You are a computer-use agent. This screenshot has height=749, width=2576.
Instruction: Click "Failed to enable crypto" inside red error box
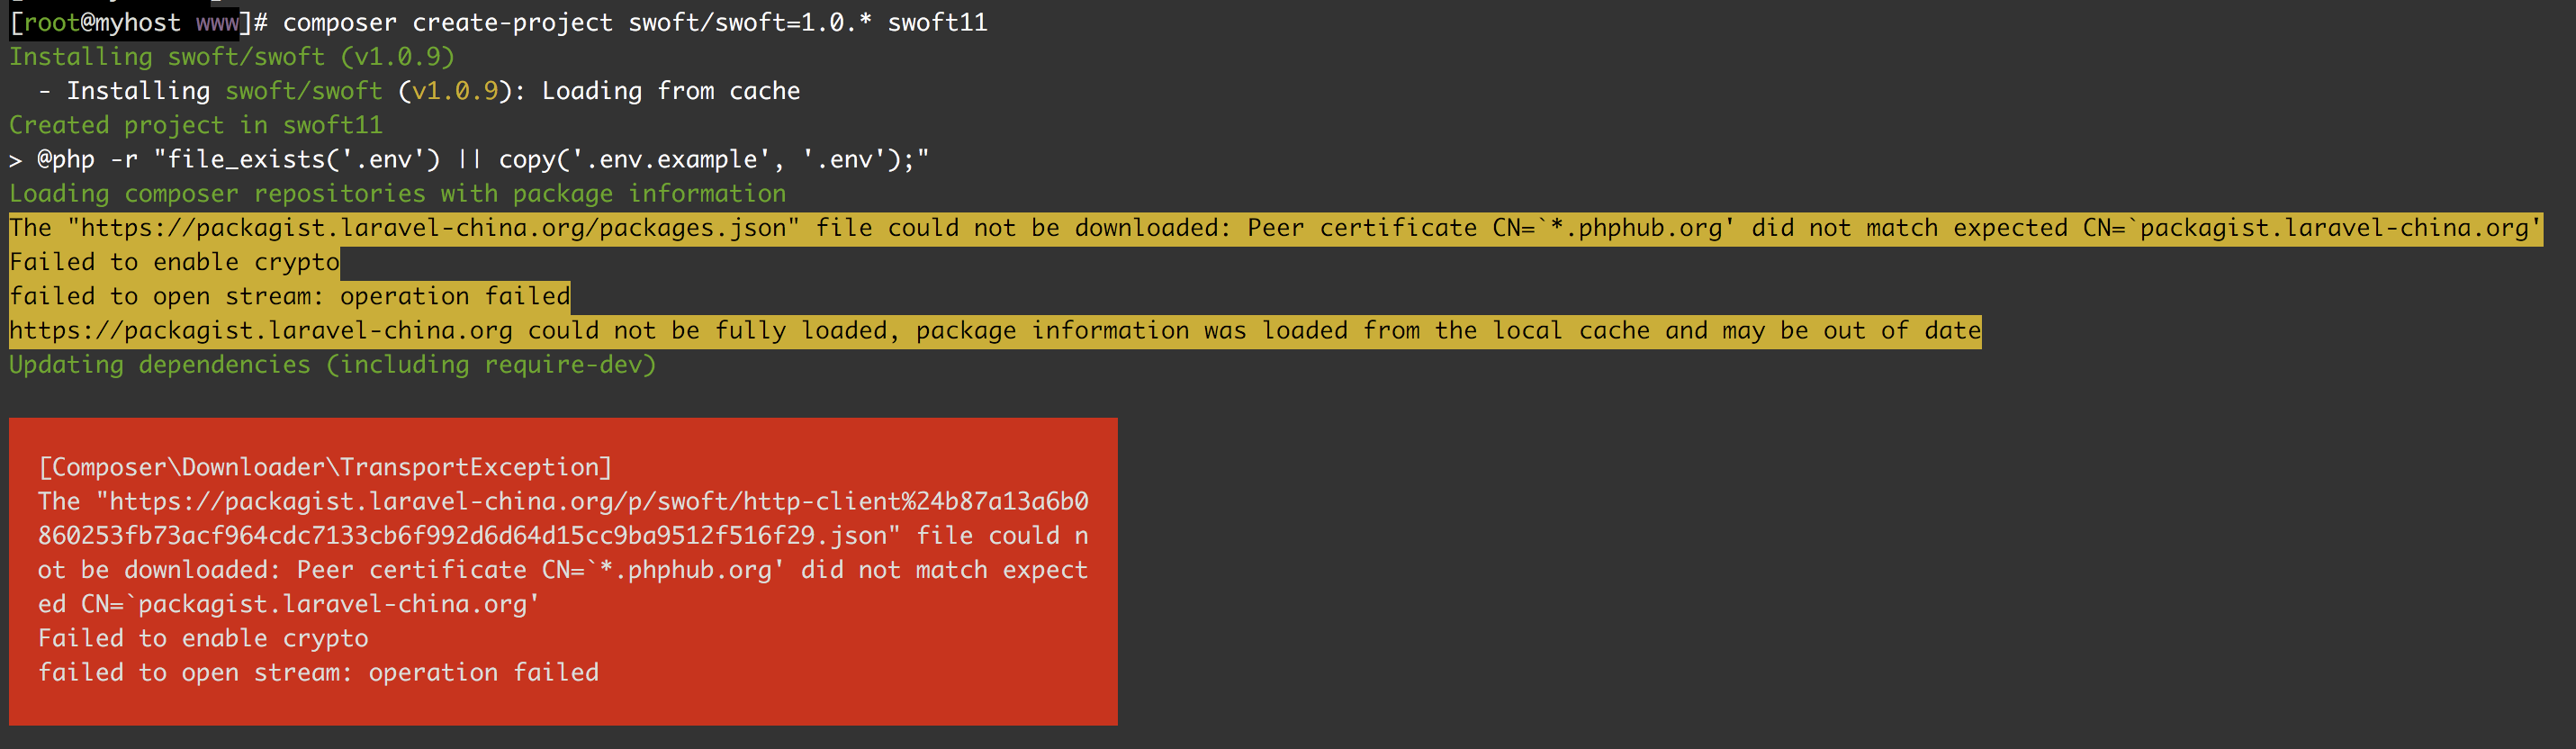[203, 638]
